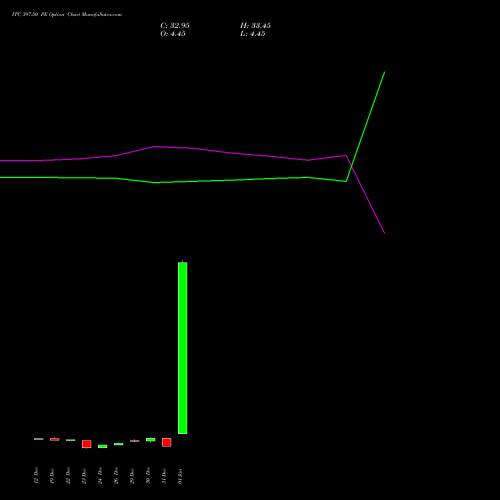The height and width of the screenshot is (500, 500).
Task: Click the small candle above 29 Dec
Action: 135,441
